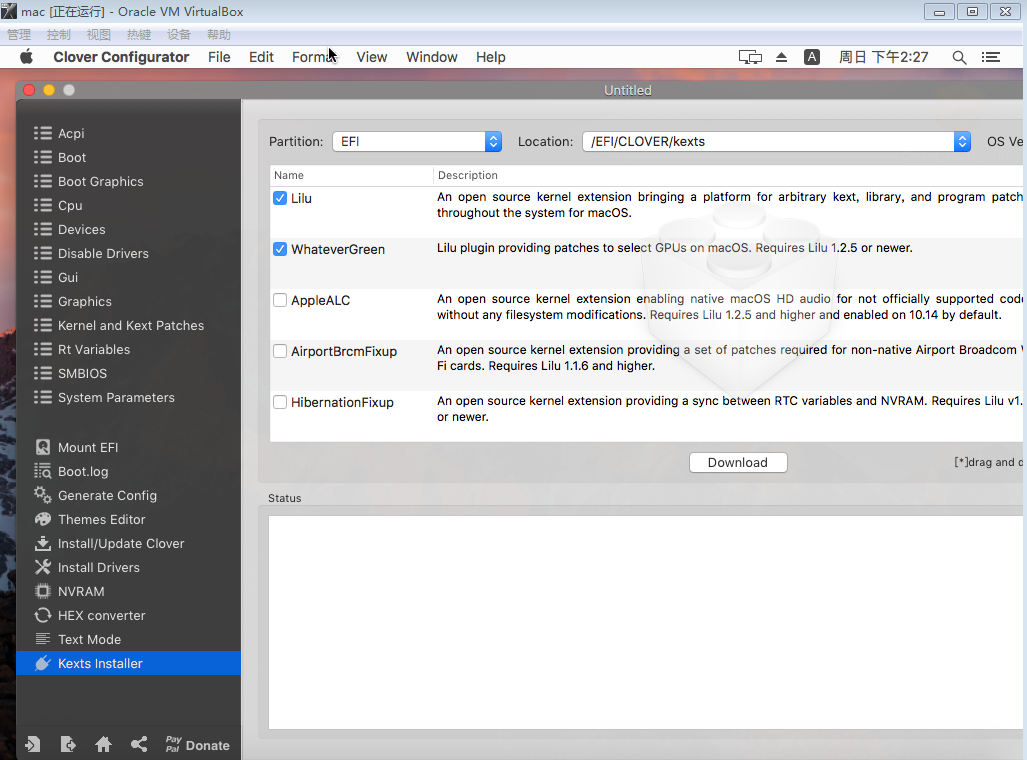This screenshot has height=760, width=1027.
Task: Uncheck the WhateverGreen kext checkbox
Action: pyautogui.click(x=280, y=249)
